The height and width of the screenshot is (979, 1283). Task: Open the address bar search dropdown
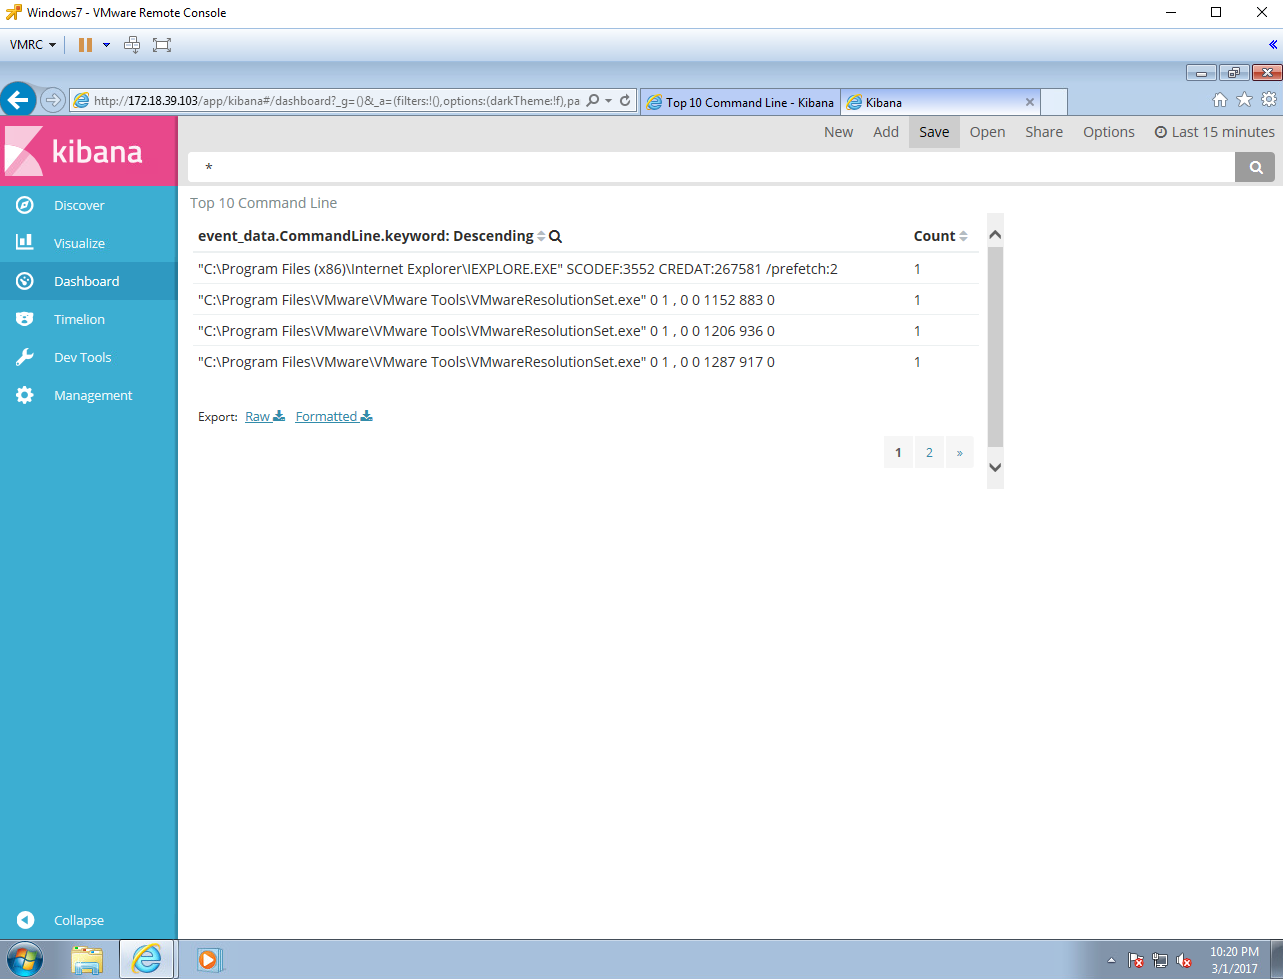click(607, 101)
